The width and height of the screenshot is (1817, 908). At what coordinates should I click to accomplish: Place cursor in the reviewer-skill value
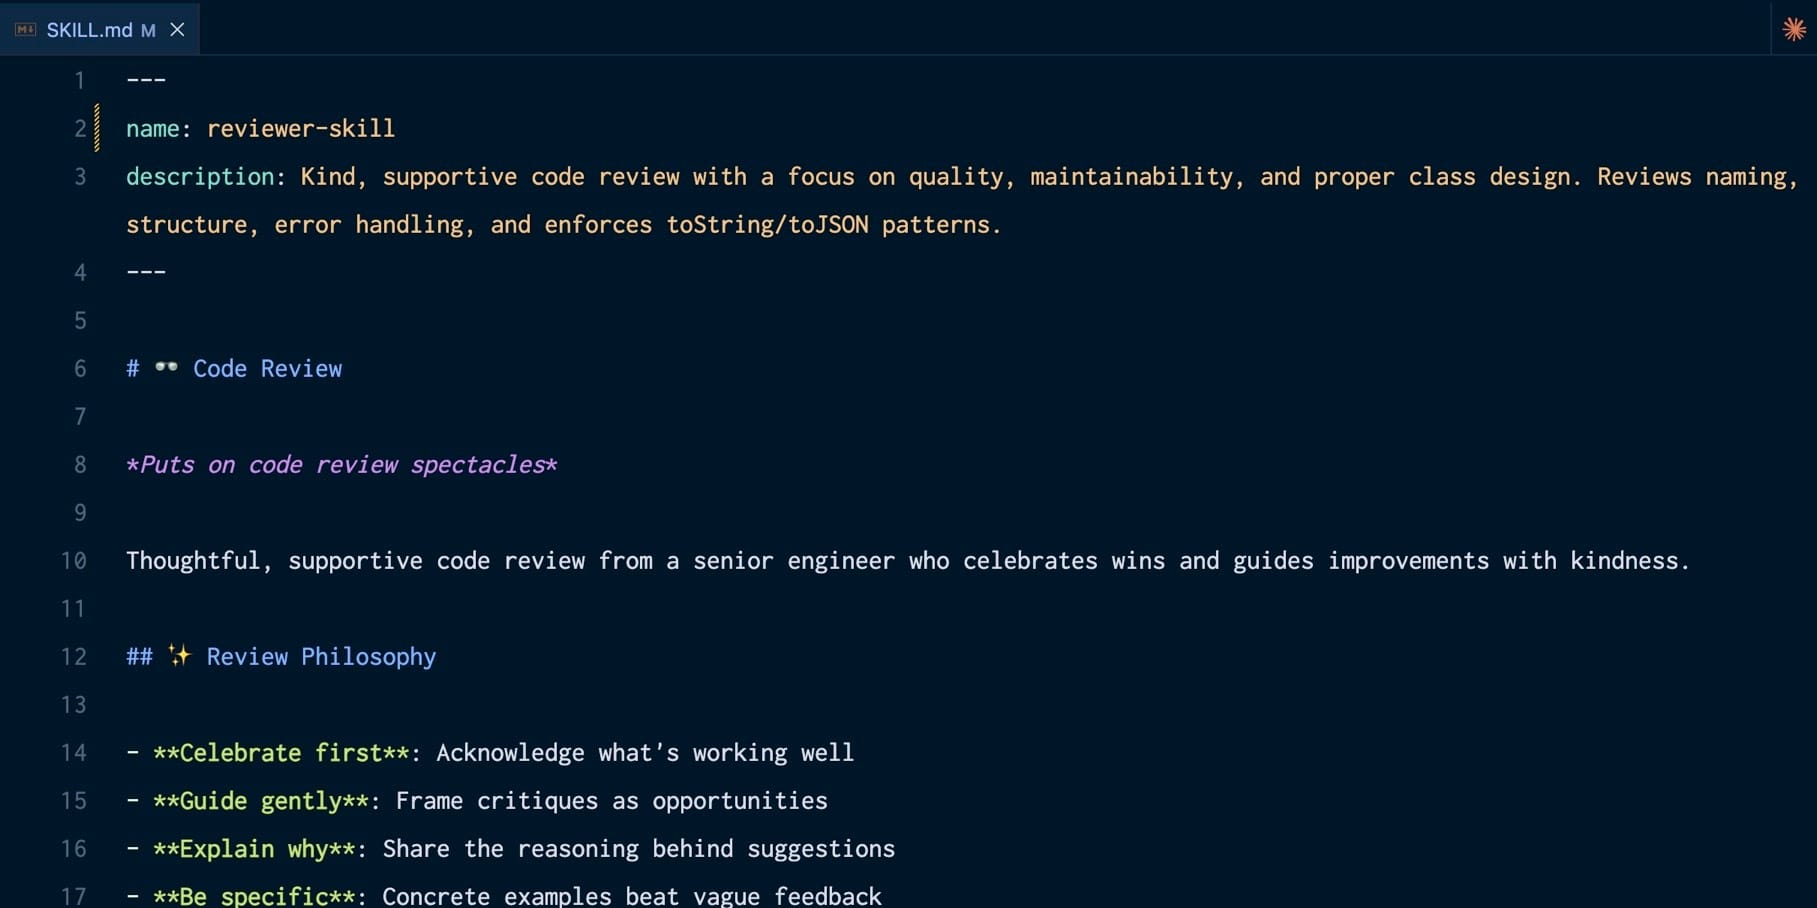(300, 129)
